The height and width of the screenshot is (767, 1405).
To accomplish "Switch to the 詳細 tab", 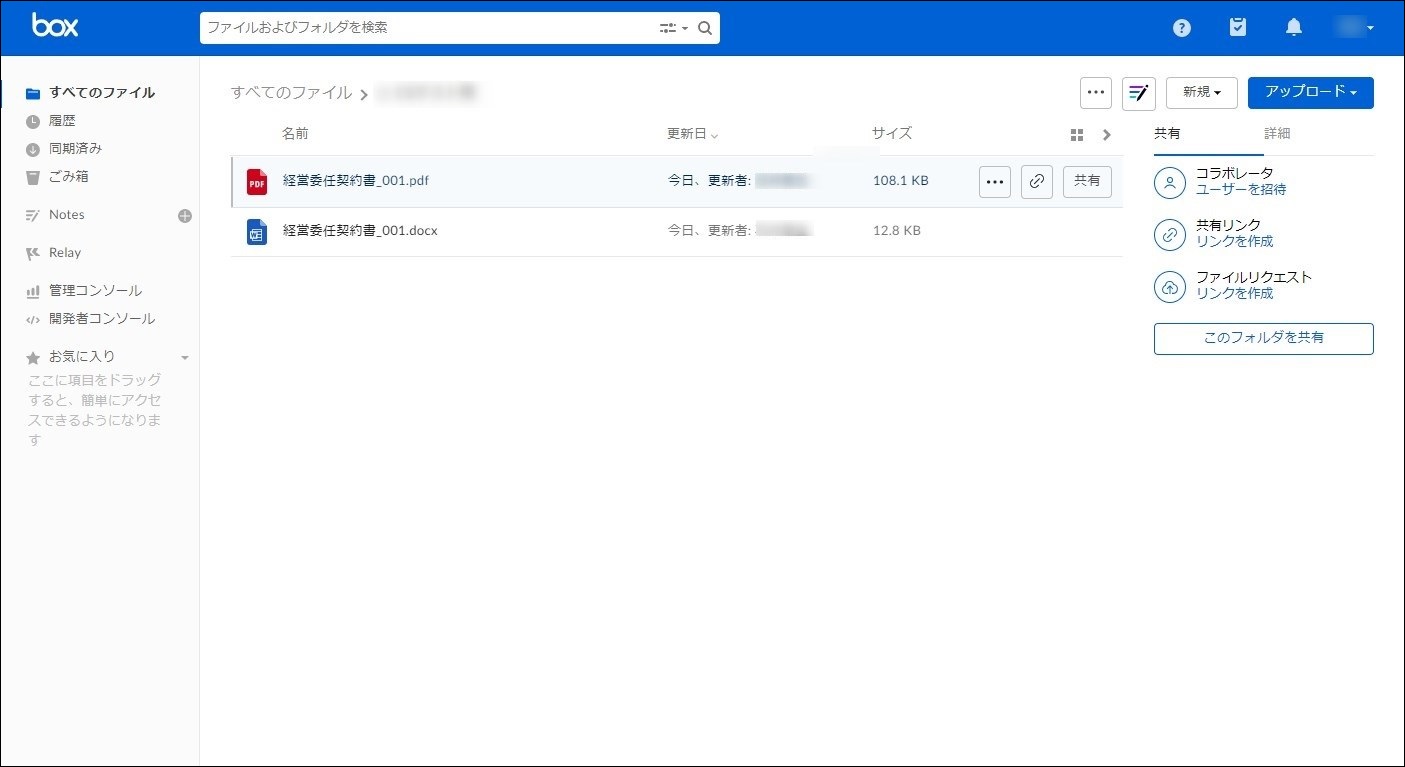I will (1277, 134).
